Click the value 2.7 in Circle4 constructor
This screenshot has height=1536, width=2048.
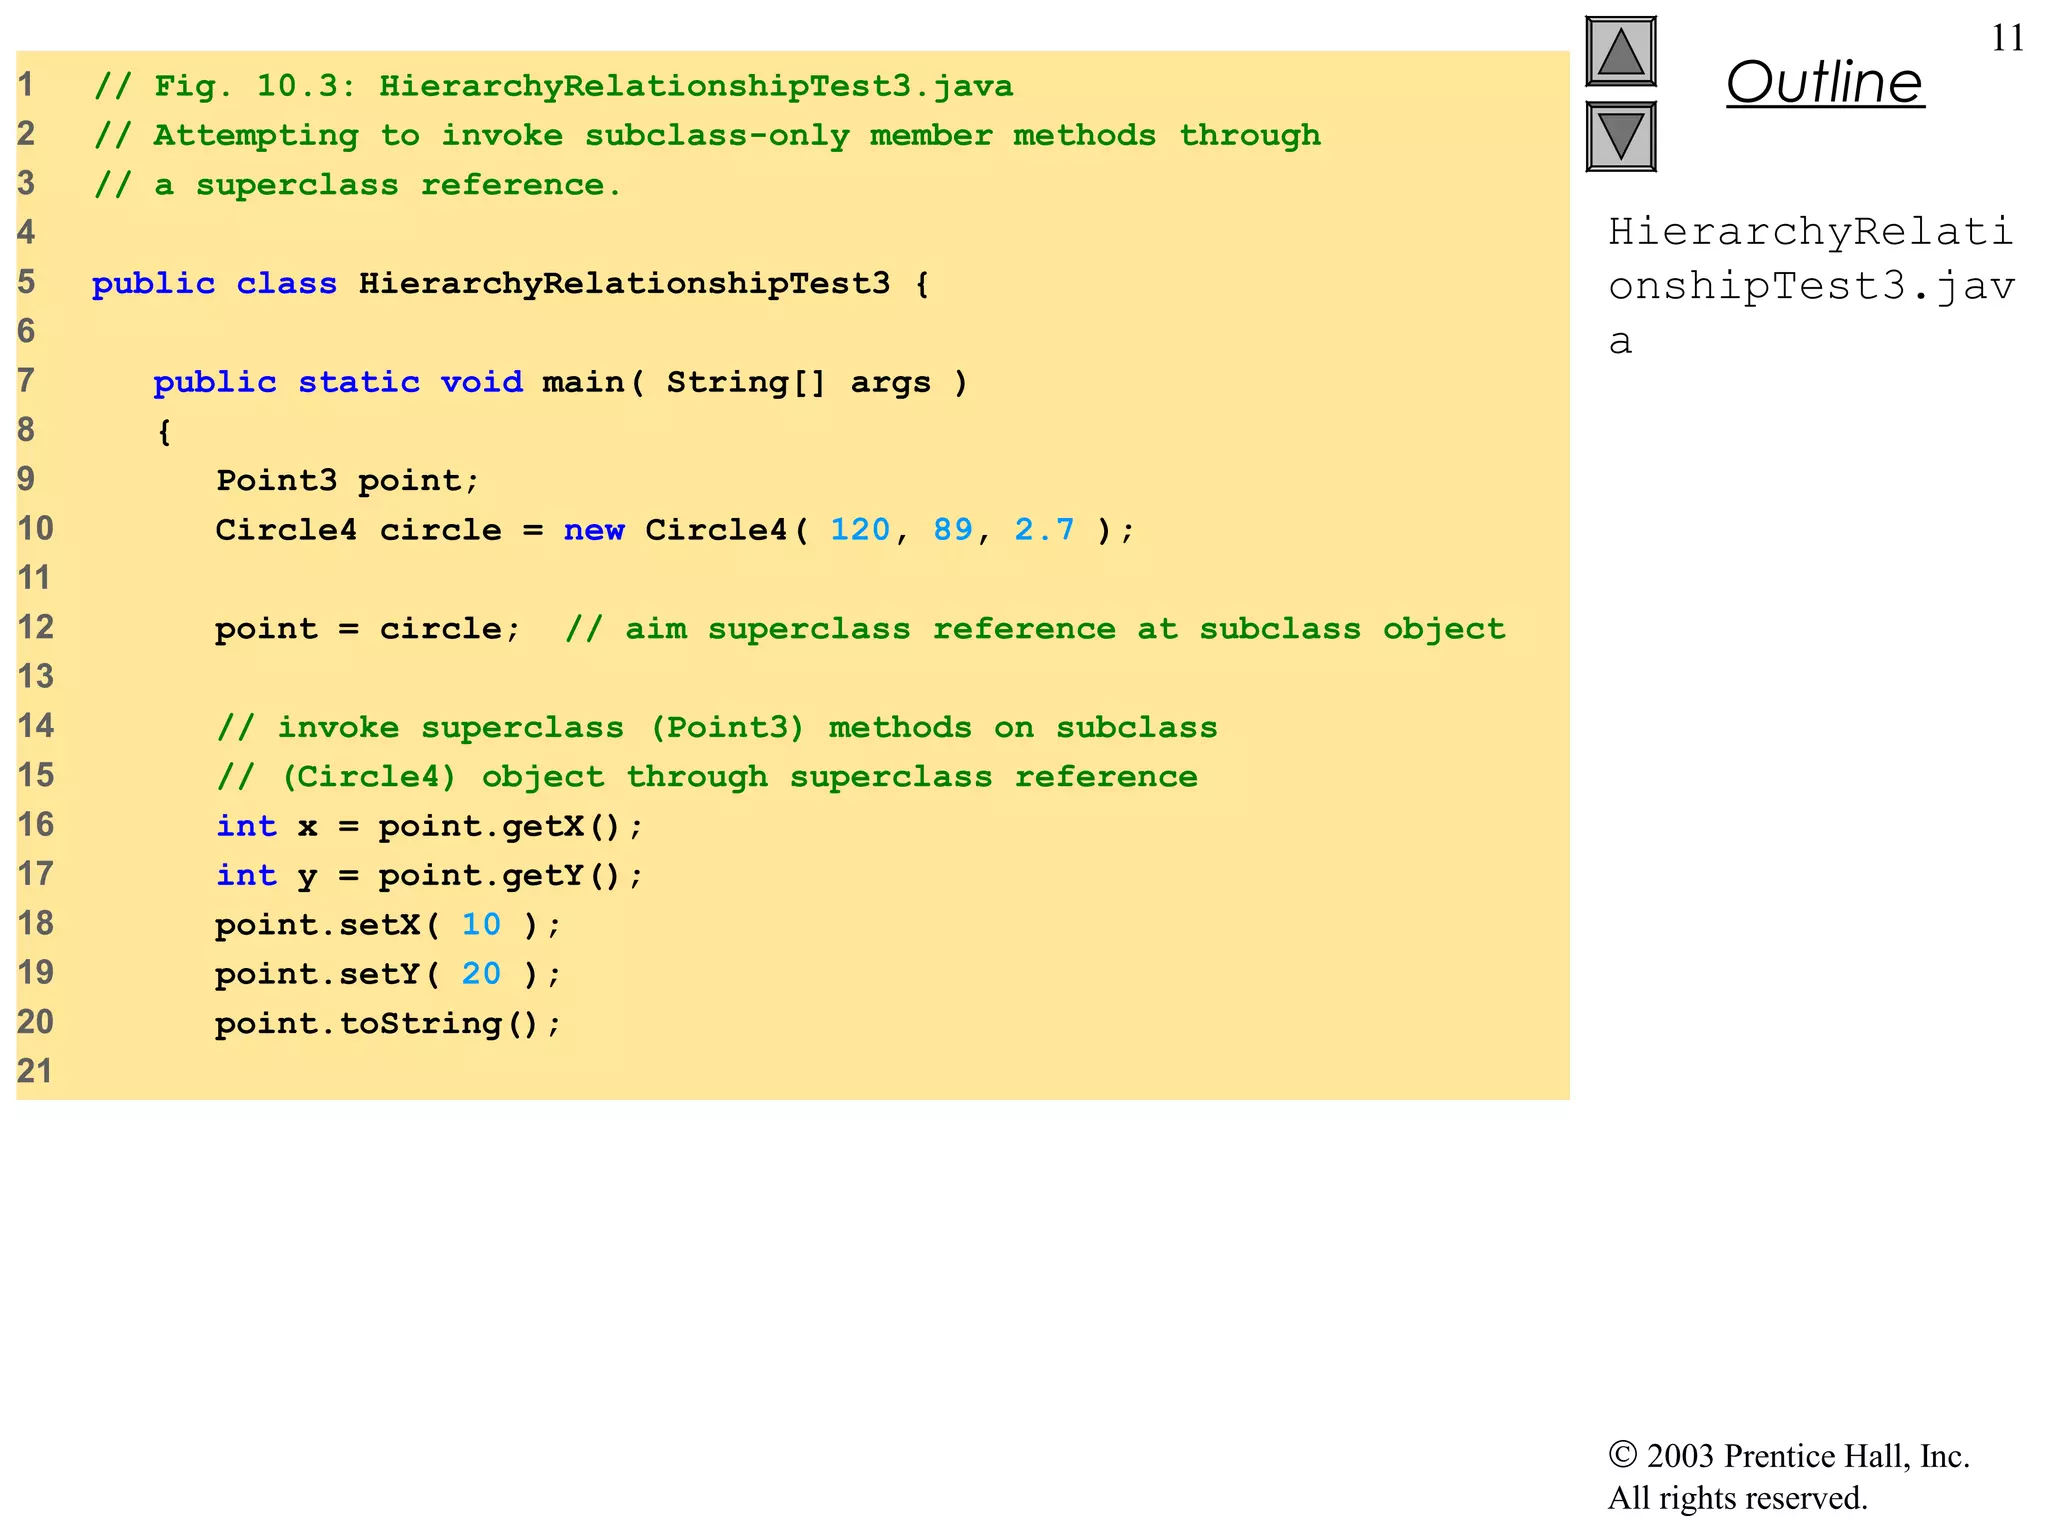click(1044, 529)
